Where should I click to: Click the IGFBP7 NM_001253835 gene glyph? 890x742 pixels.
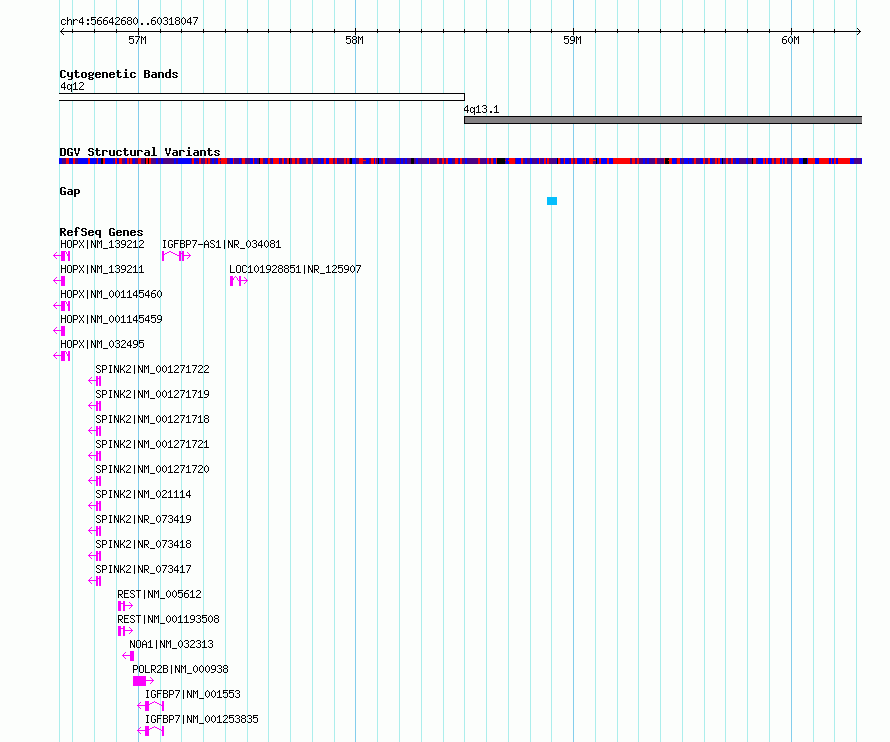tap(151, 731)
